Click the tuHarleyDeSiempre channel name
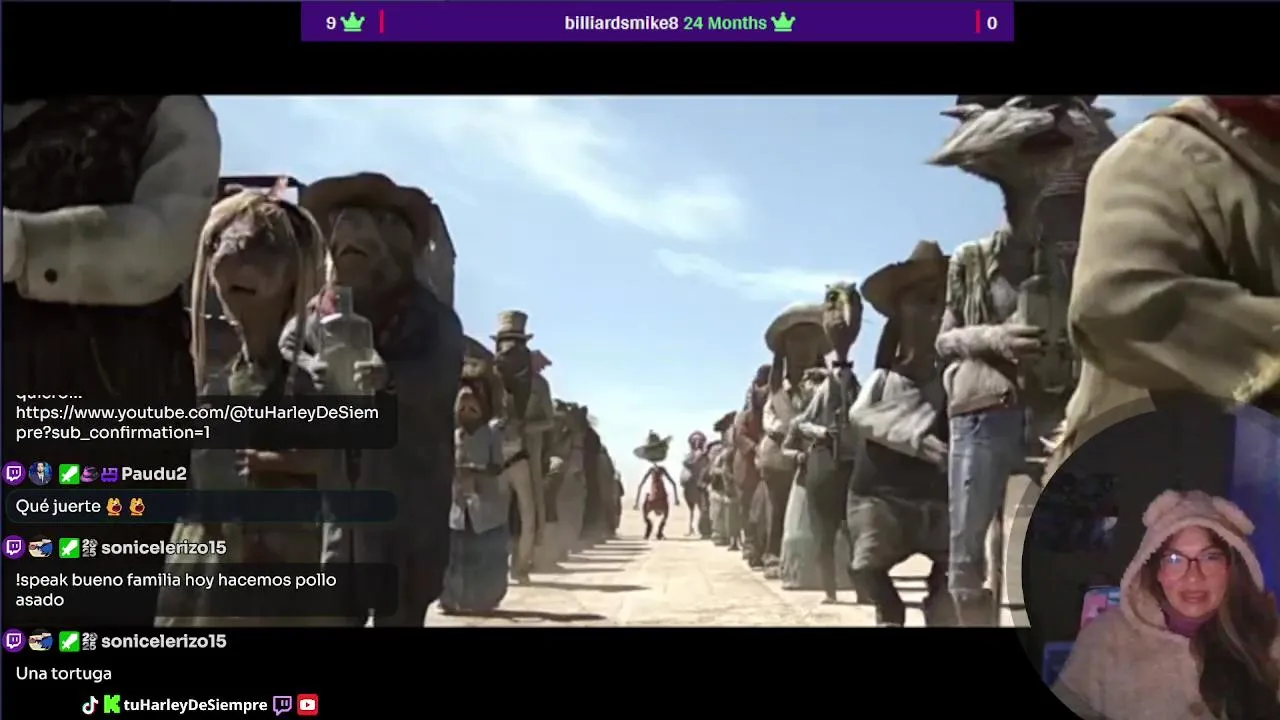The image size is (1280, 720). 196,705
